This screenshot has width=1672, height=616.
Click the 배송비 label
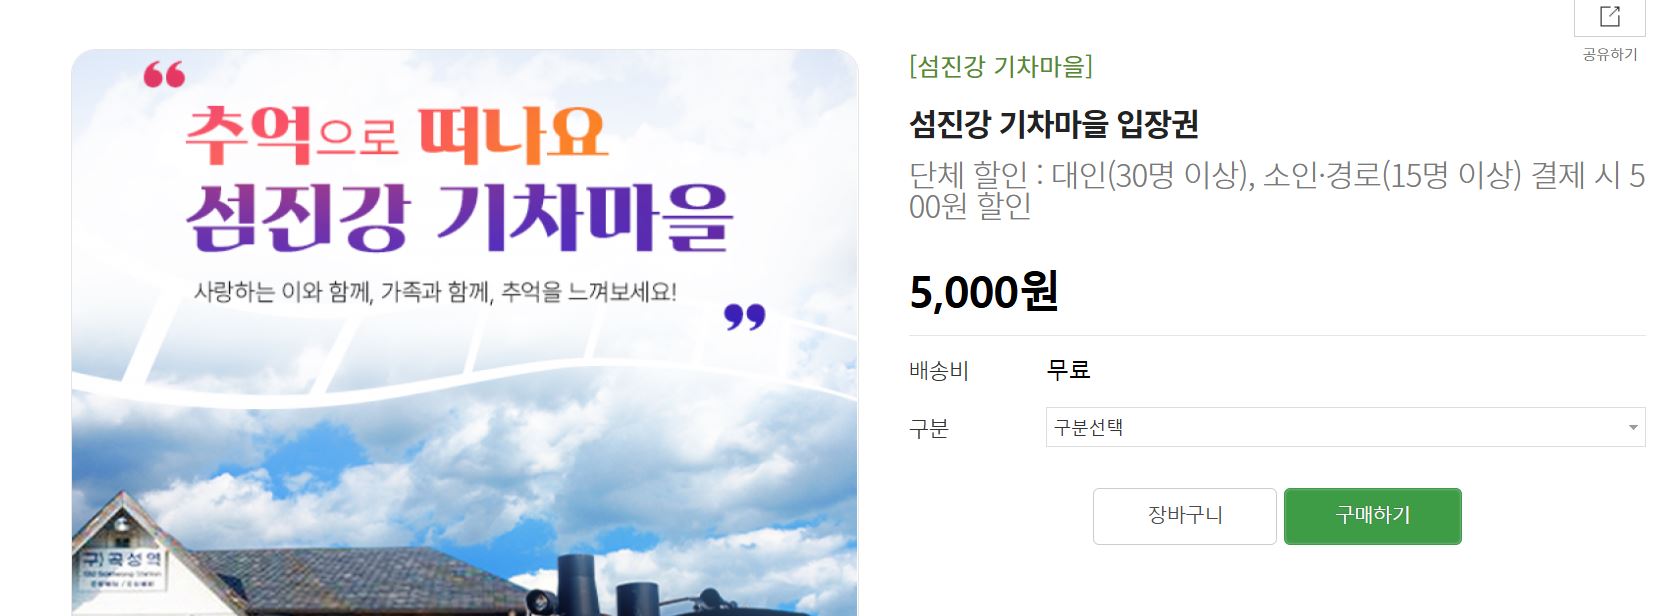(x=939, y=371)
